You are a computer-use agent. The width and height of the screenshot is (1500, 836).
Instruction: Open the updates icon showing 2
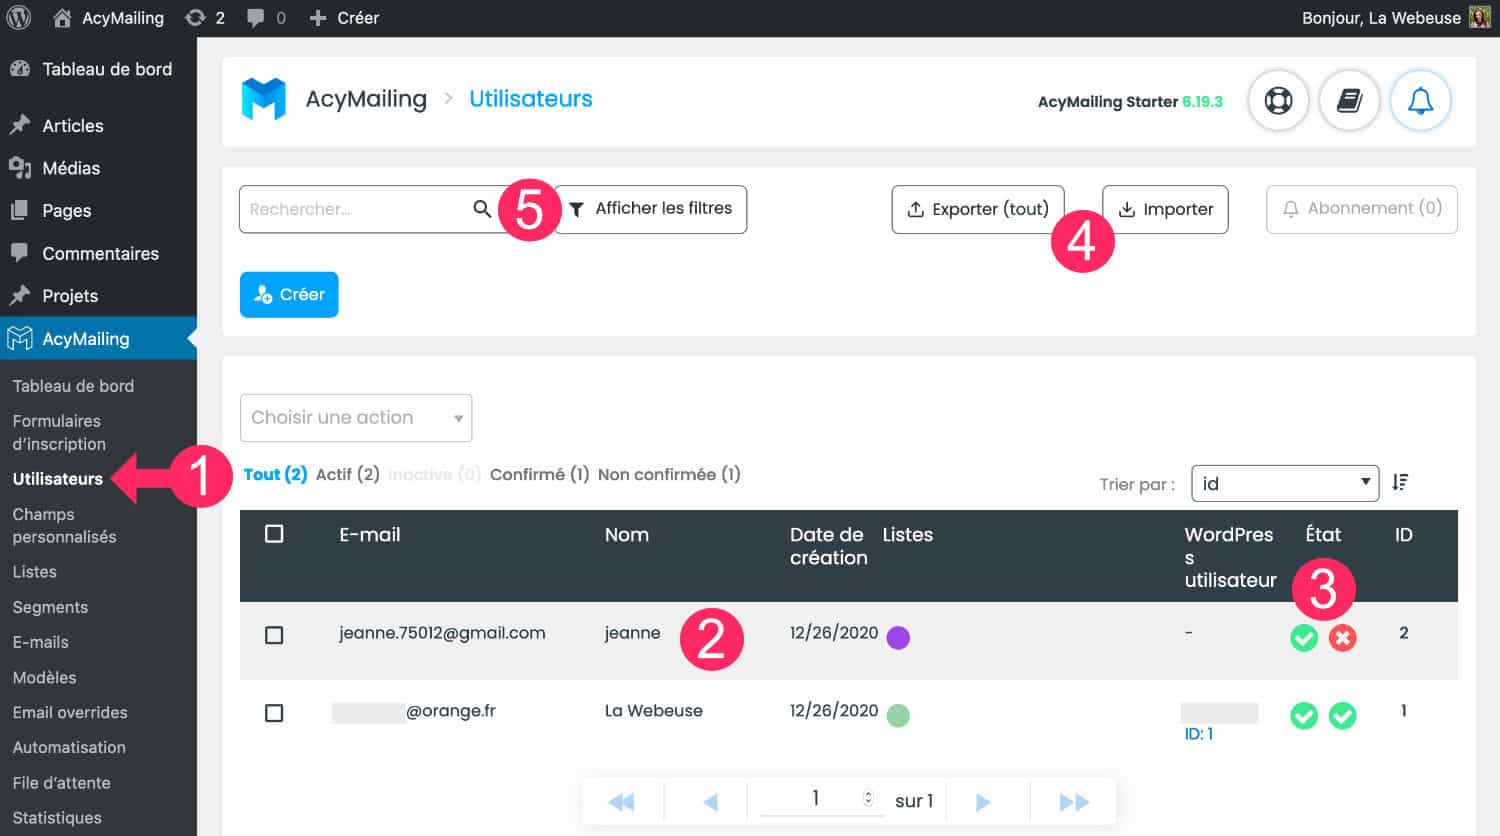(x=205, y=18)
